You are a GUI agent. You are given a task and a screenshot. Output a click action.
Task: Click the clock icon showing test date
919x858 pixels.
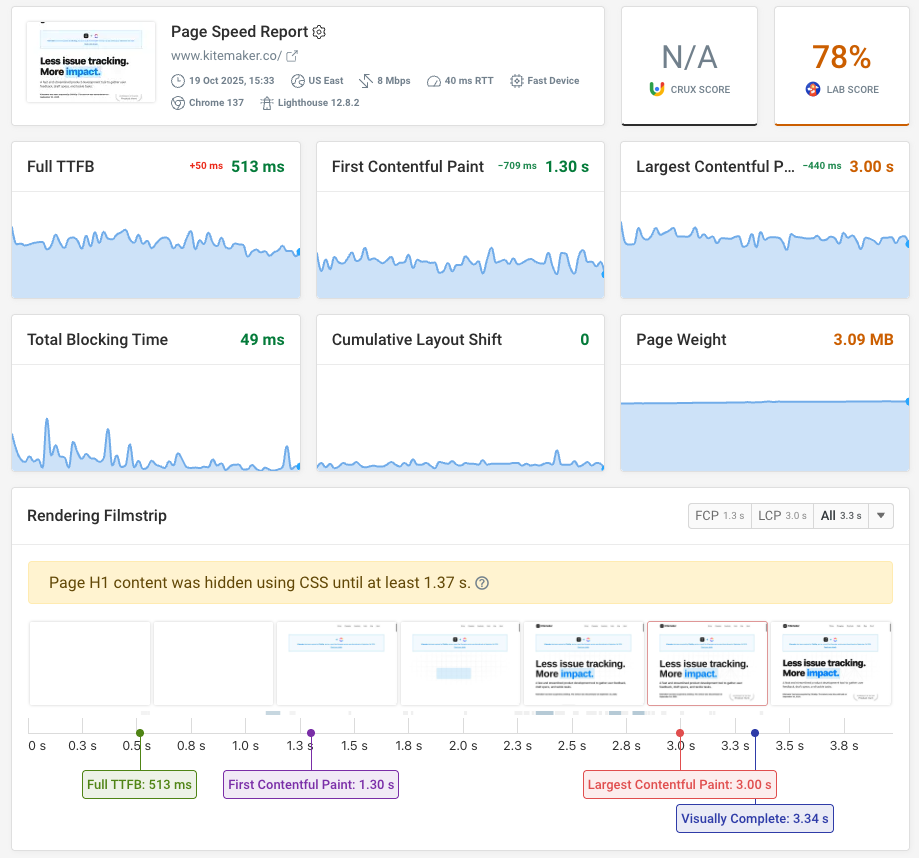point(178,81)
